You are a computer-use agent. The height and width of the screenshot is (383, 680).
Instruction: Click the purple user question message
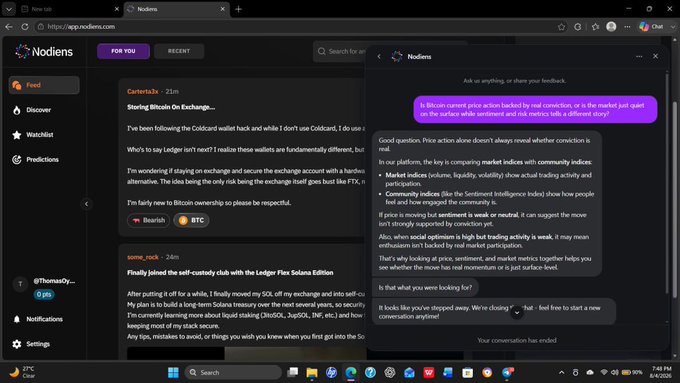click(535, 110)
